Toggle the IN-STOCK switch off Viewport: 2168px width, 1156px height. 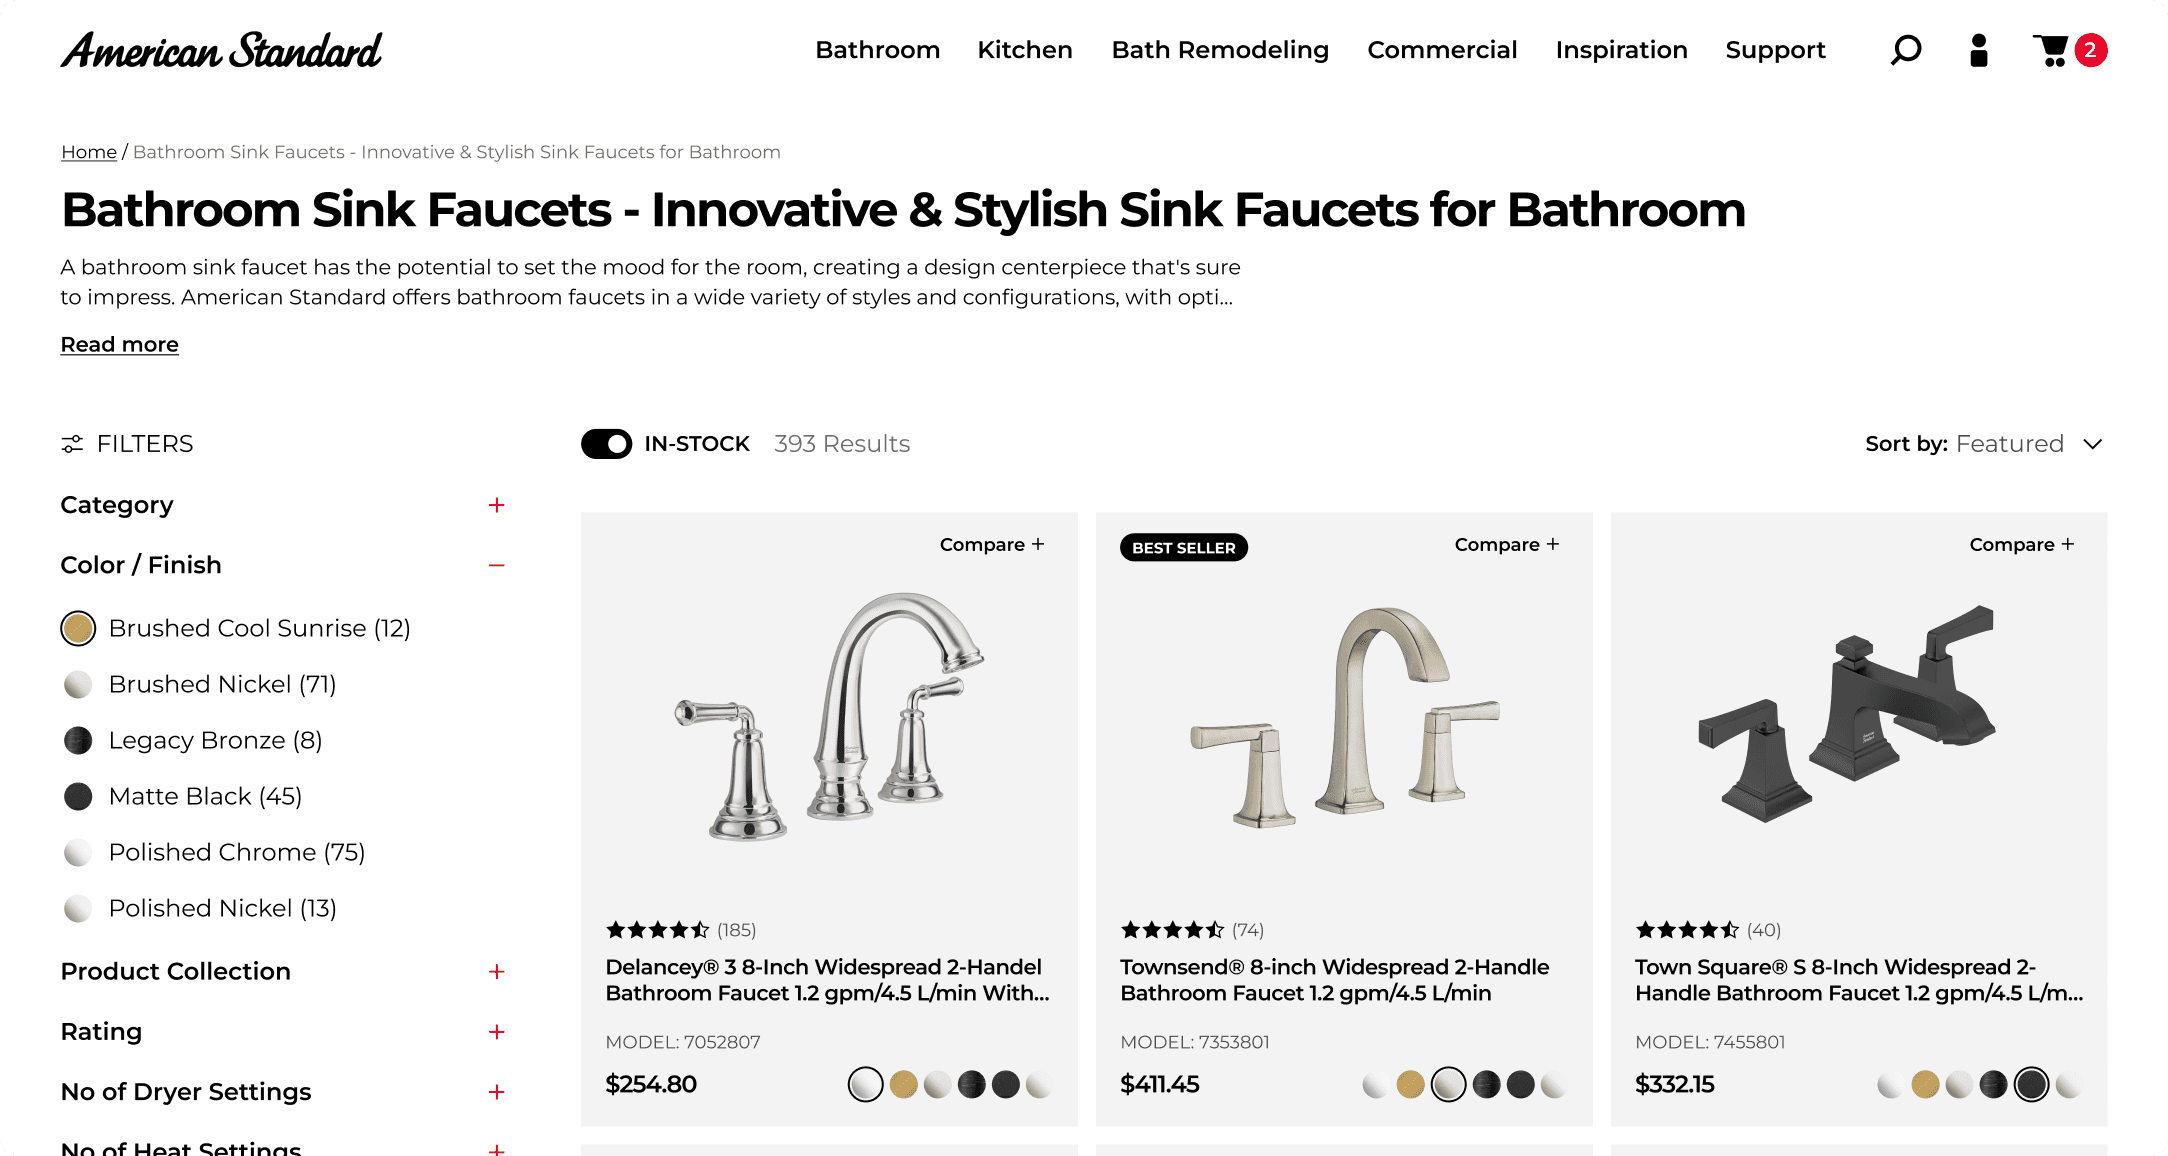605,443
